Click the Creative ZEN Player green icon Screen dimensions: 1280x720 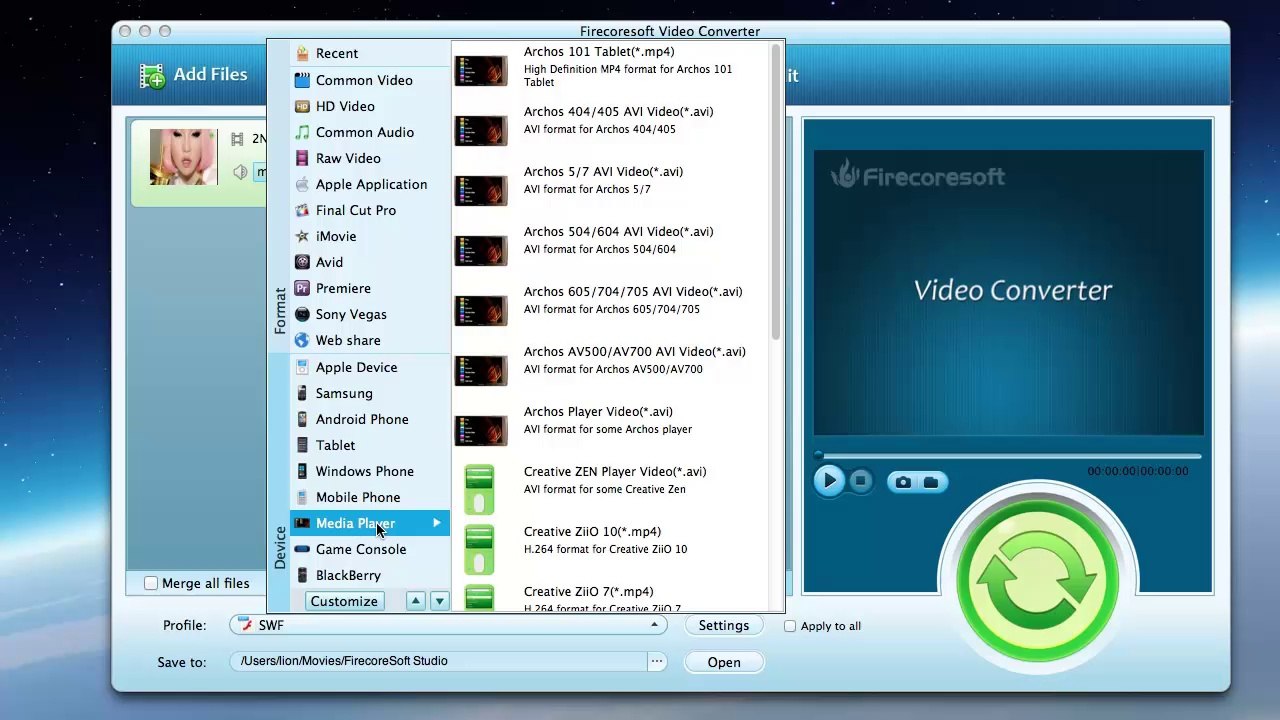(x=479, y=490)
